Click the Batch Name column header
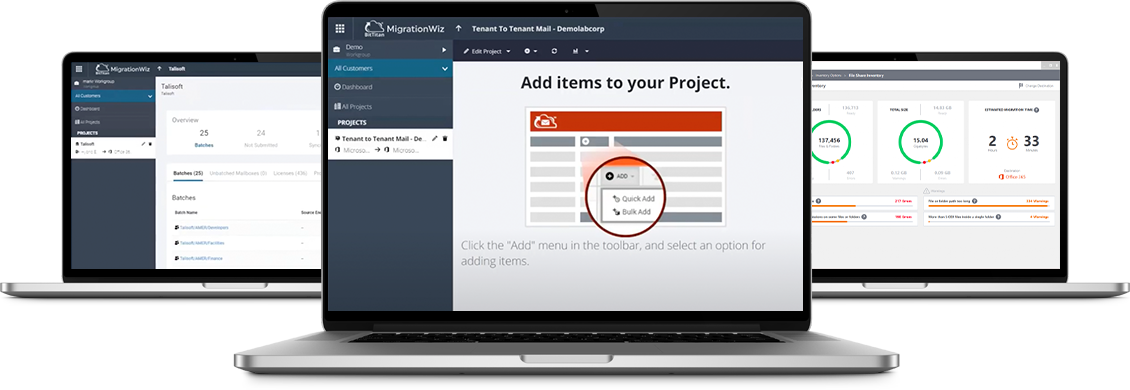This screenshot has height=390, width=1130. click(x=185, y=213)
